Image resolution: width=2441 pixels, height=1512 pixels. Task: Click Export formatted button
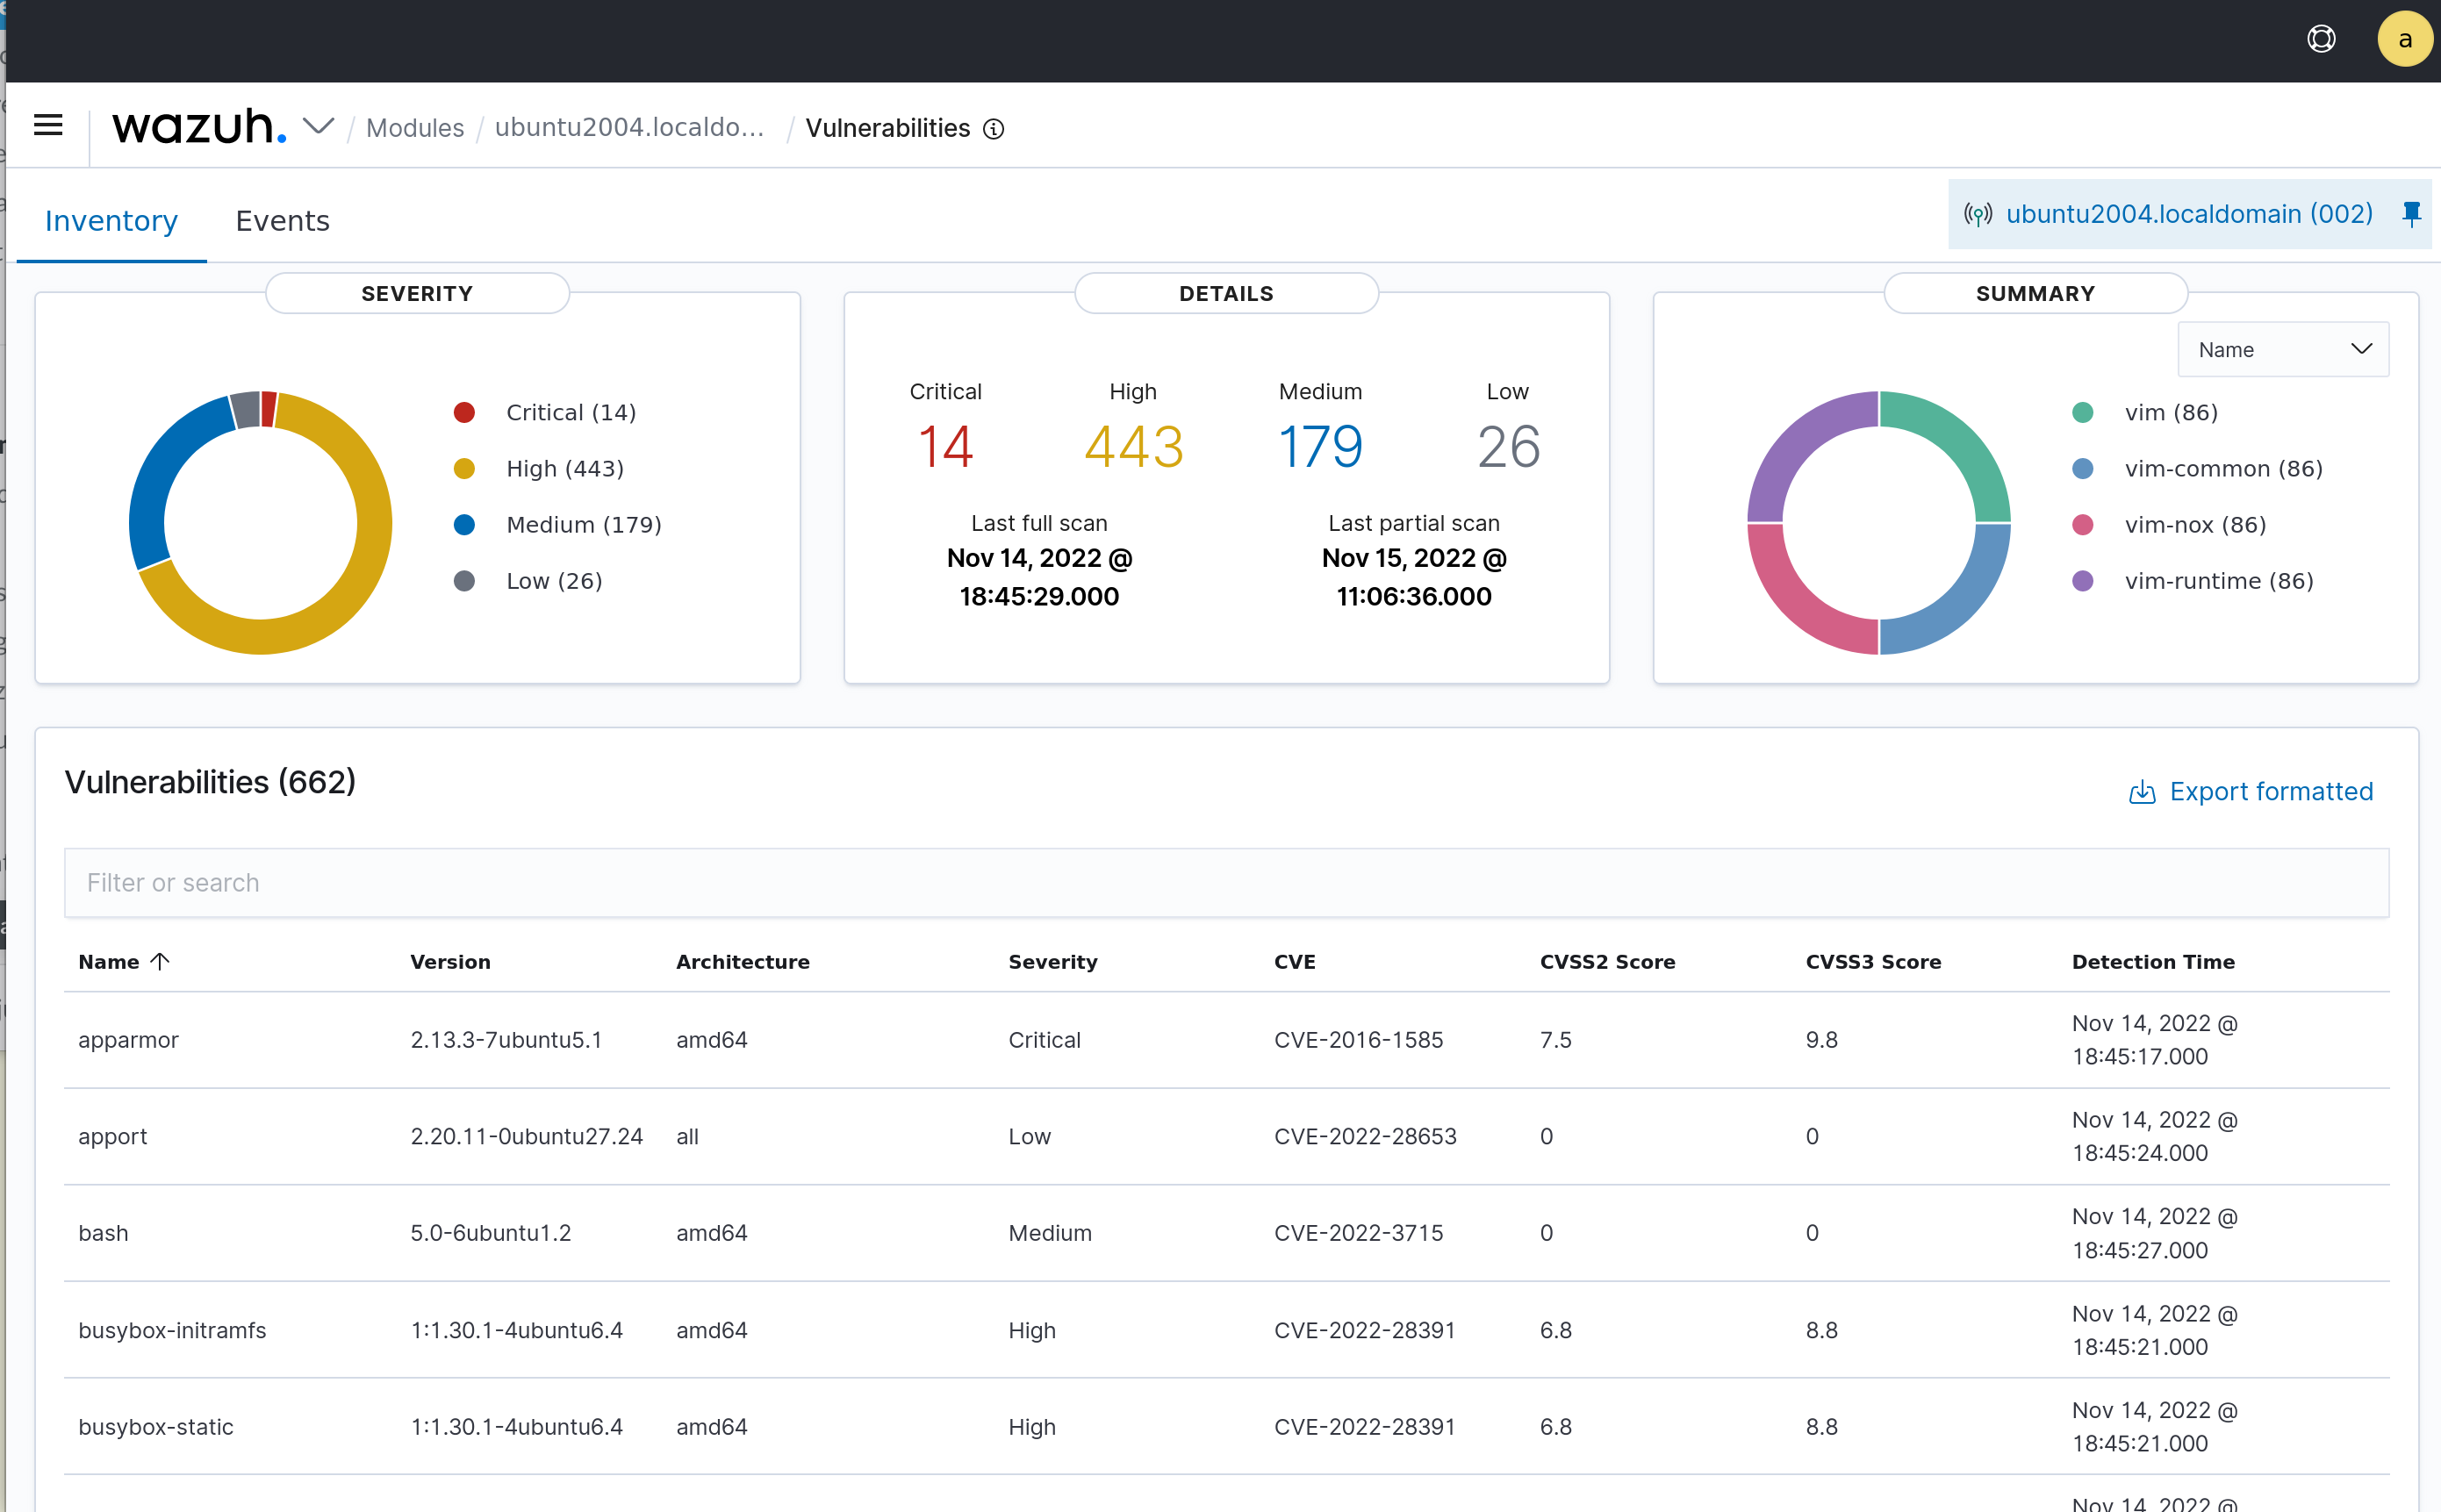2250,791
